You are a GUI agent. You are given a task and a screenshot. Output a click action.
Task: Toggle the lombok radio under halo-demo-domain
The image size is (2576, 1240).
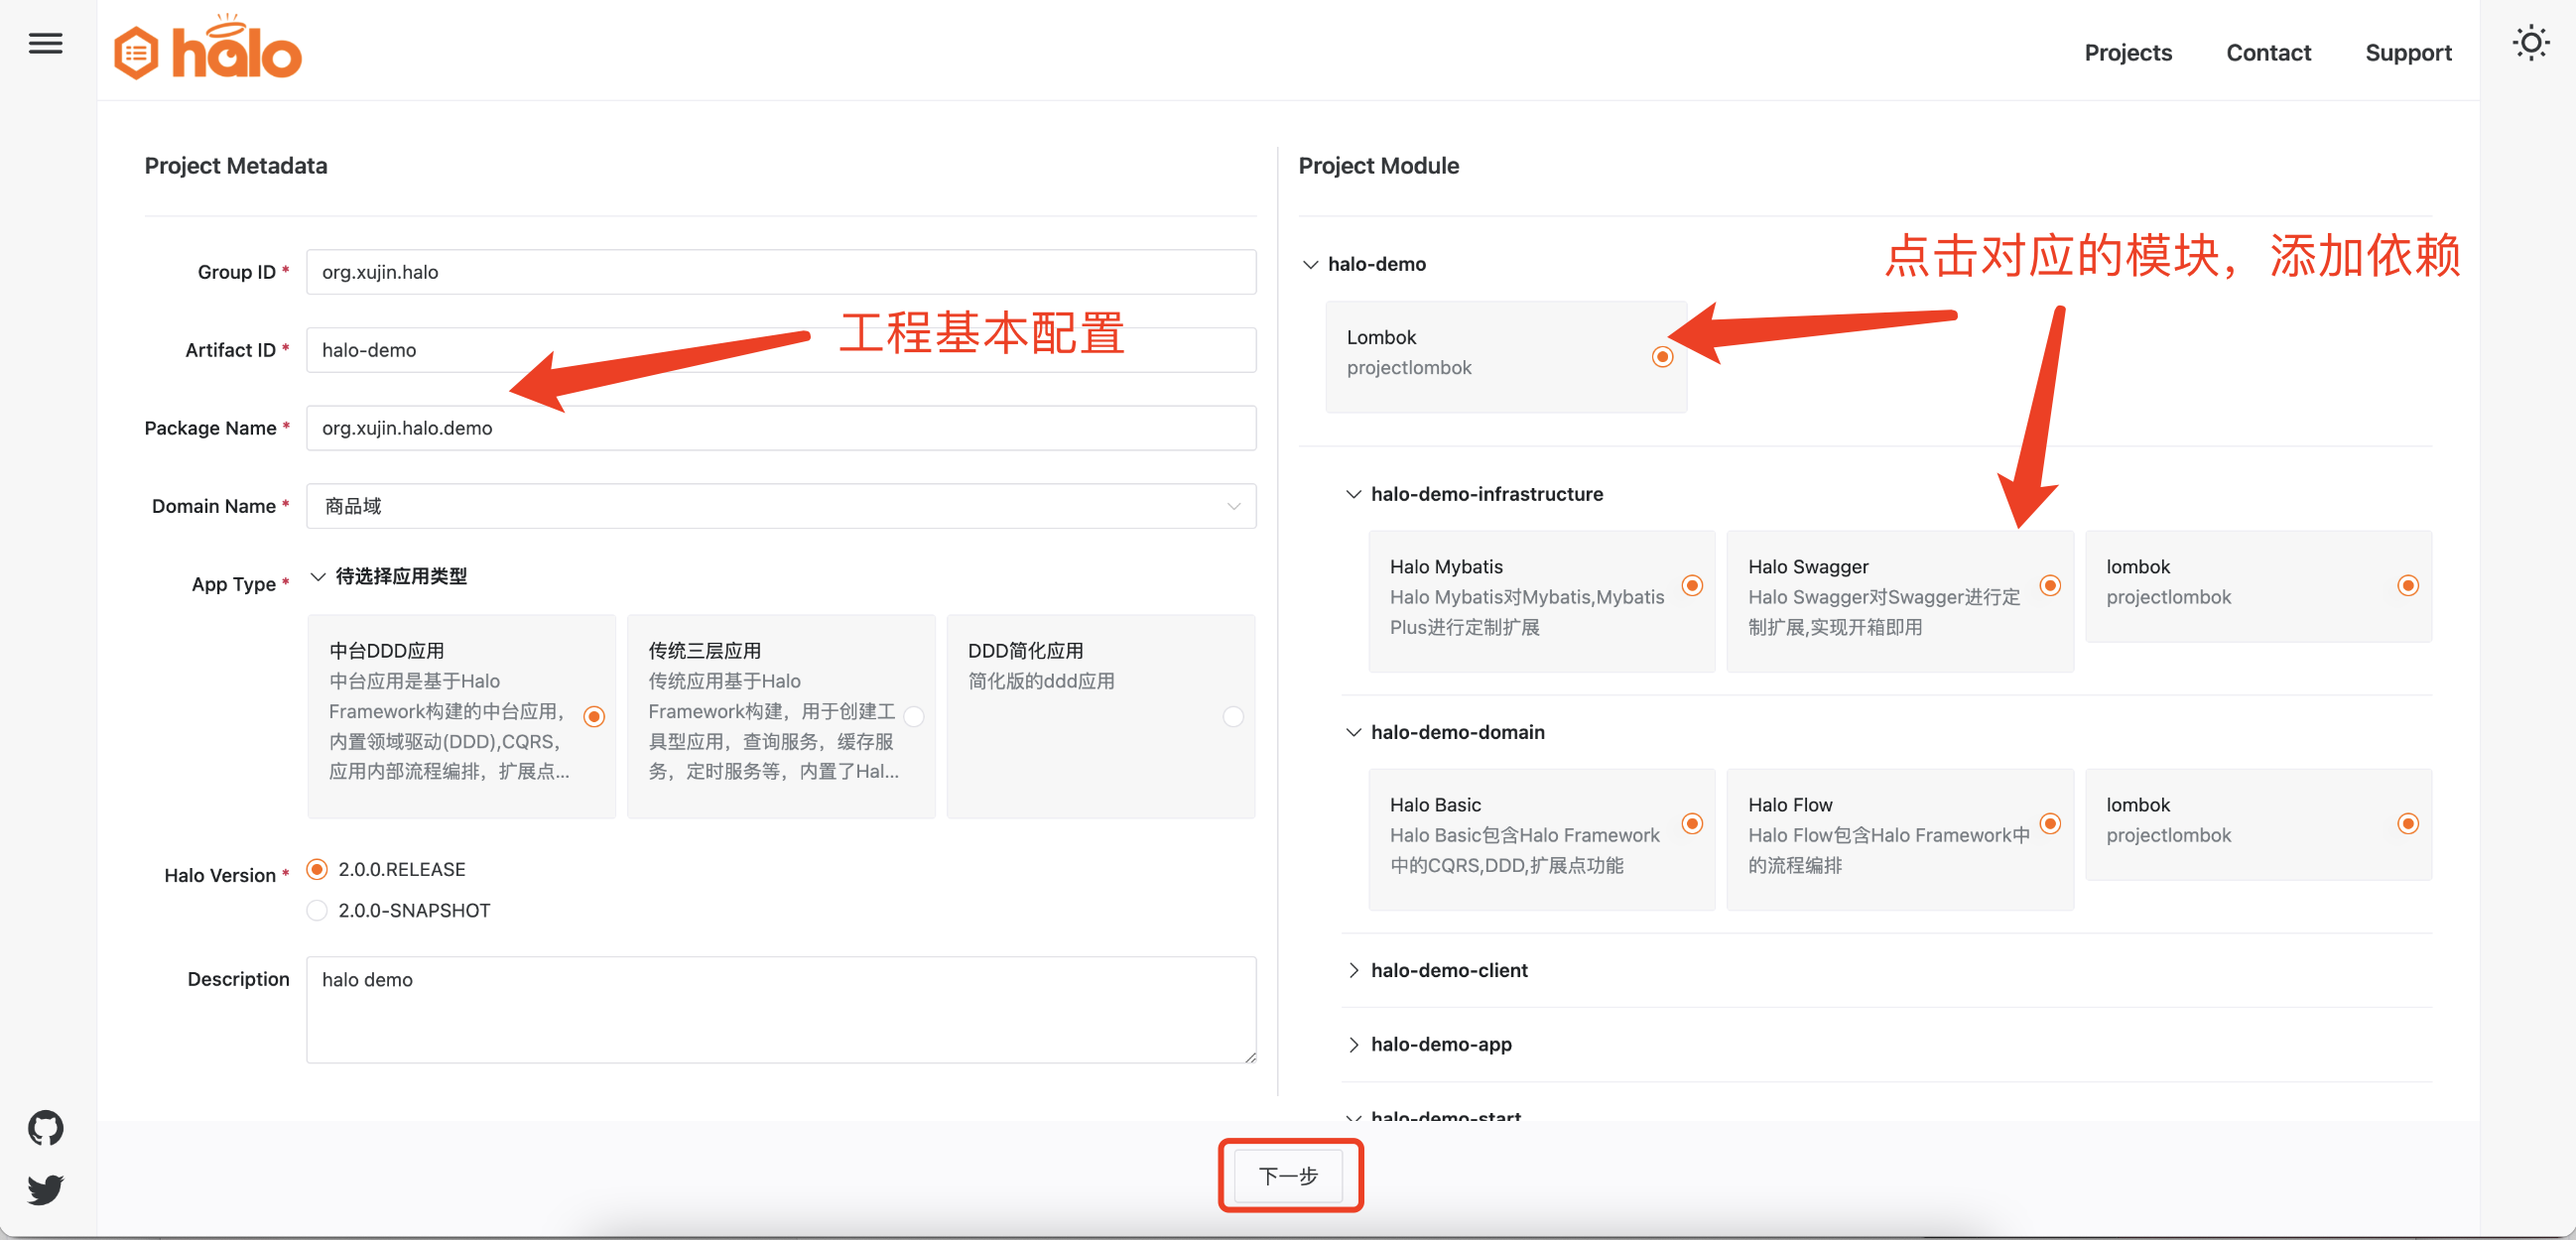(2408, 823)
